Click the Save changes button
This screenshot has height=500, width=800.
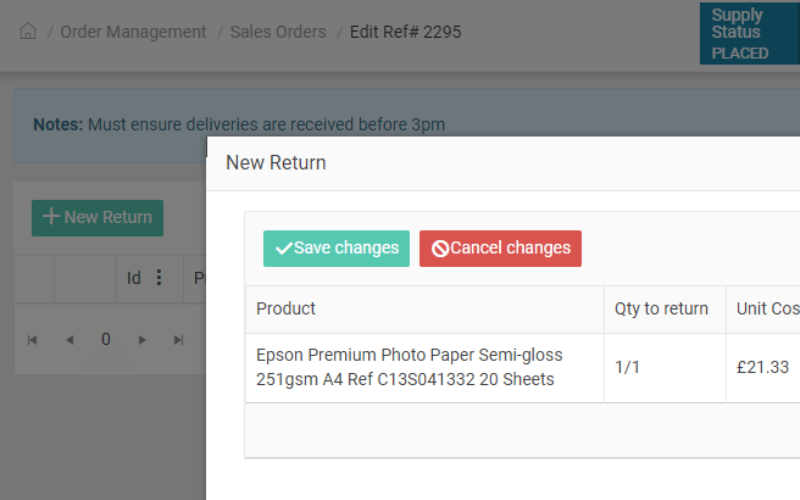tap(336, 248)
